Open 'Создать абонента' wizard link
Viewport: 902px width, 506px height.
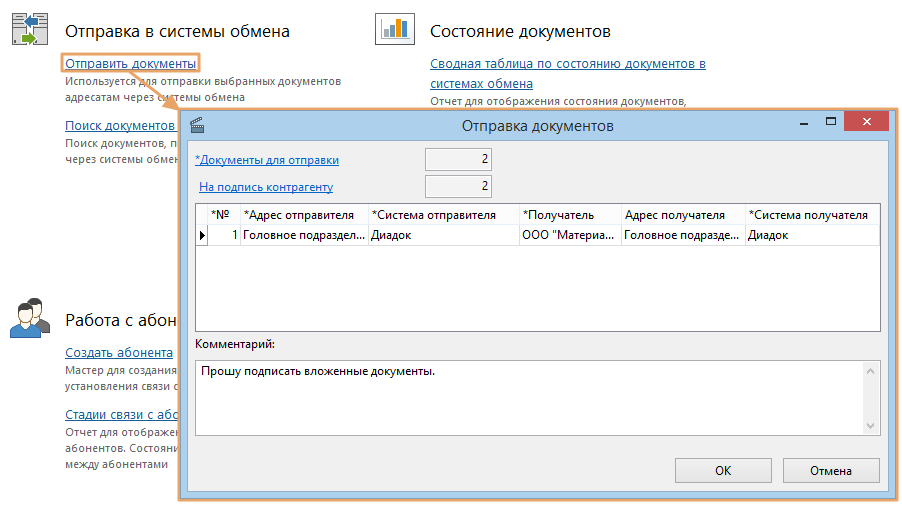[x=119, y=352]
